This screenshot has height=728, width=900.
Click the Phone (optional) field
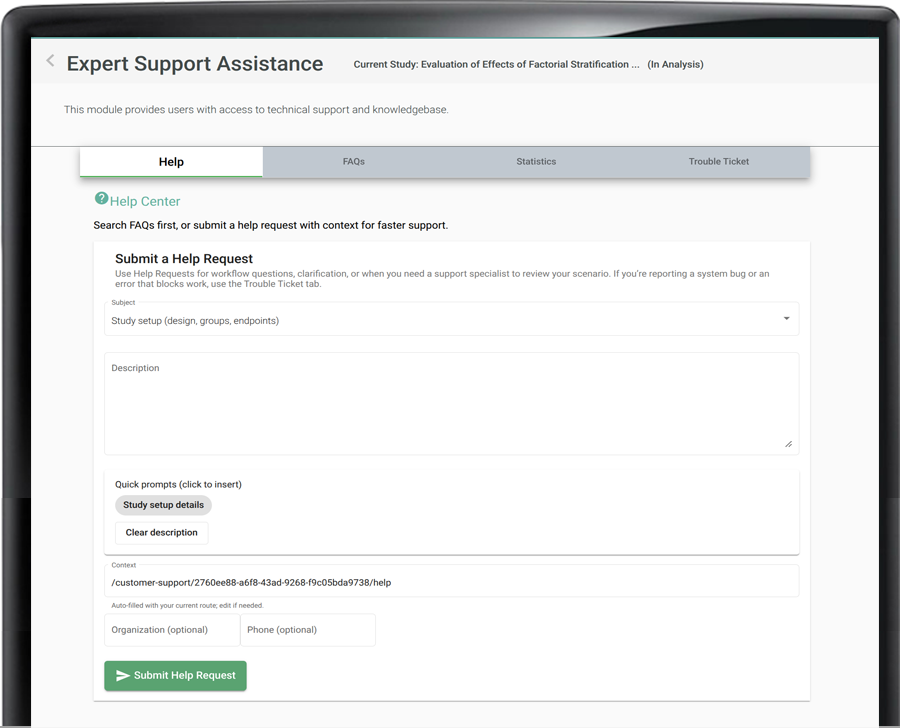(x=307, y=630)
